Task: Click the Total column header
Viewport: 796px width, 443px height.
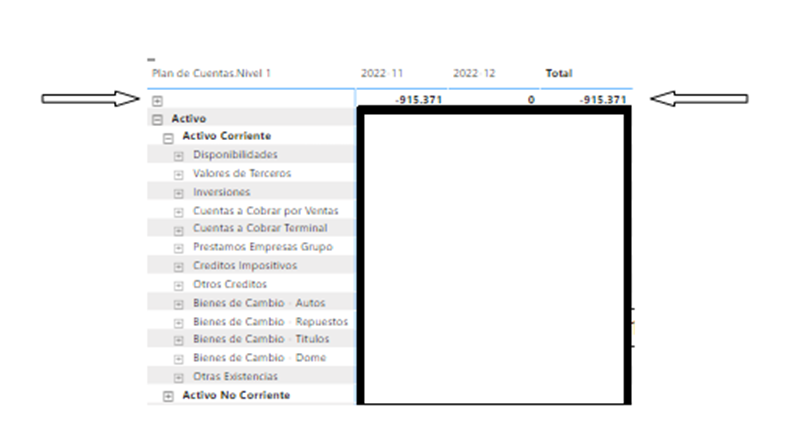Action: [x=559, y=73]
